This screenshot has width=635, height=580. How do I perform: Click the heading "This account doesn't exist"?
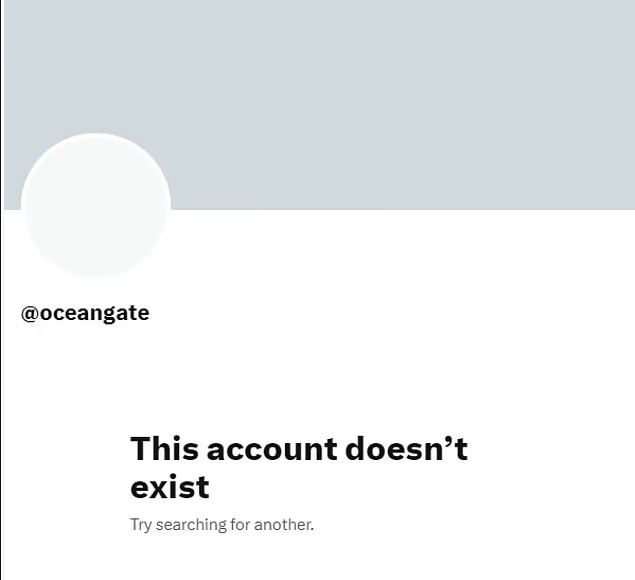pos(299,467)
